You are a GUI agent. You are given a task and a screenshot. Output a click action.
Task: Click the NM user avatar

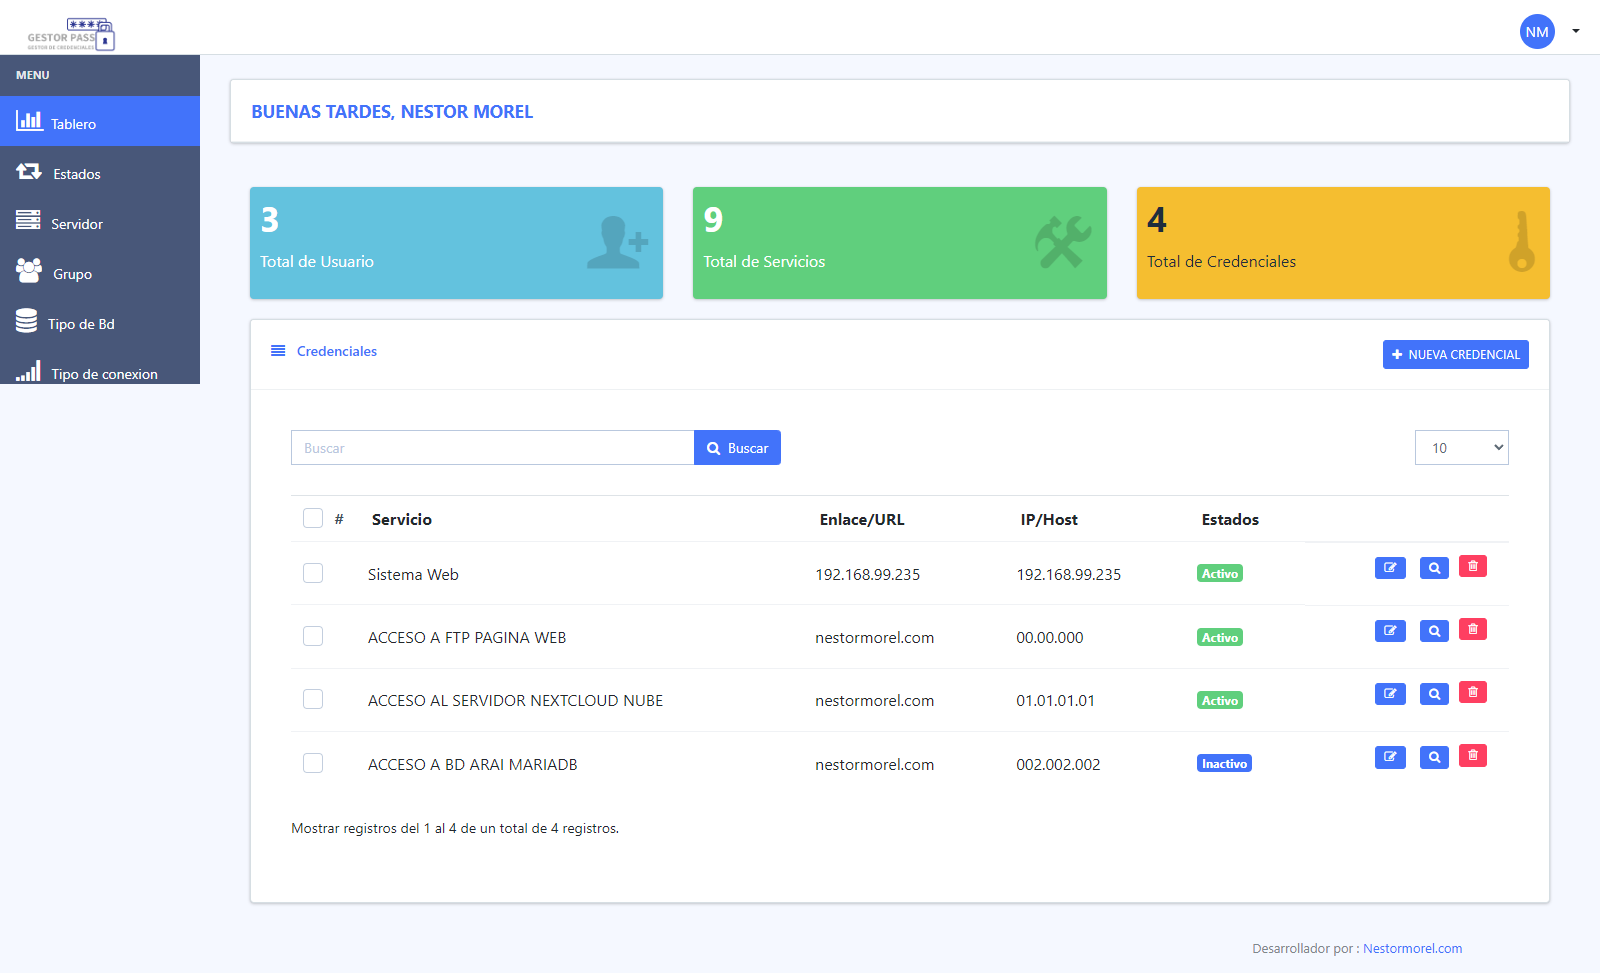click(x=1537, y=32)
